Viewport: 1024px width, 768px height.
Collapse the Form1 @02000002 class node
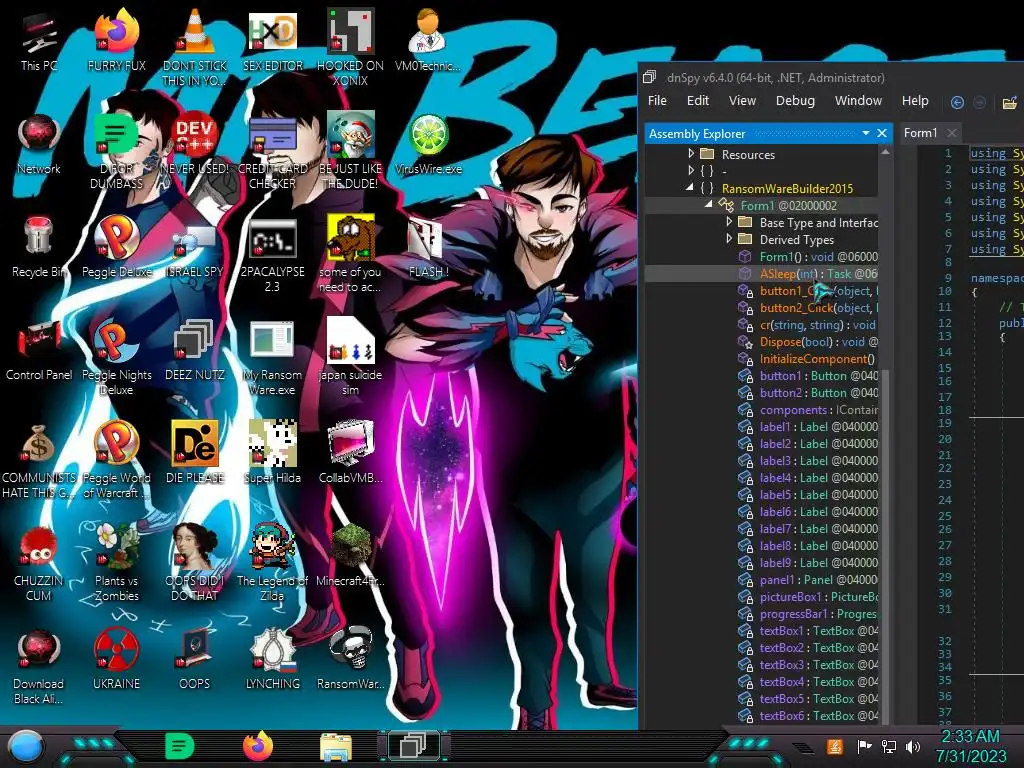pos(709,204)
